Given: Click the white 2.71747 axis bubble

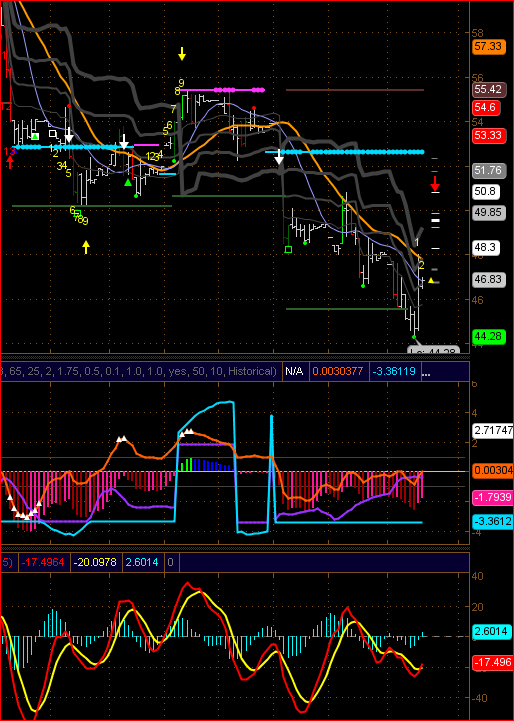Looking at the screenshot, I should (x=493, y=430).
